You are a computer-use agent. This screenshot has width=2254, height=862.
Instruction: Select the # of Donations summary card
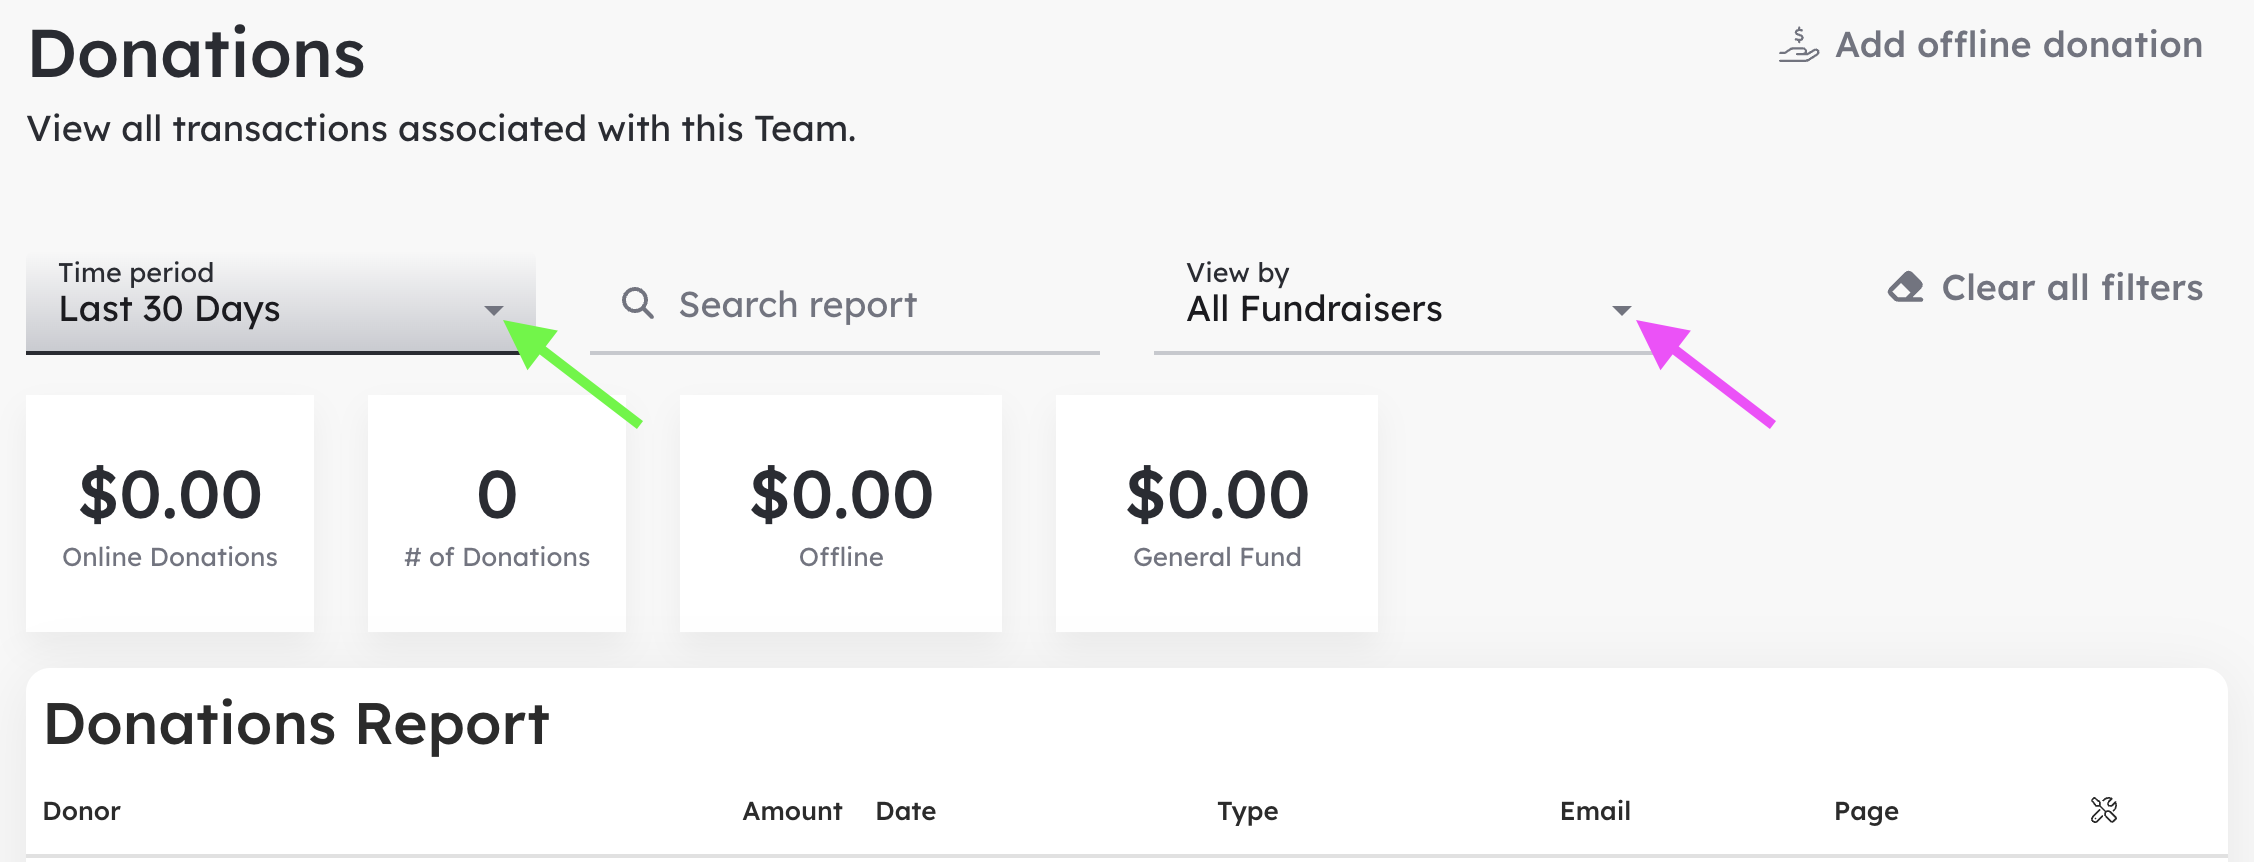click(x=497, y=513)
